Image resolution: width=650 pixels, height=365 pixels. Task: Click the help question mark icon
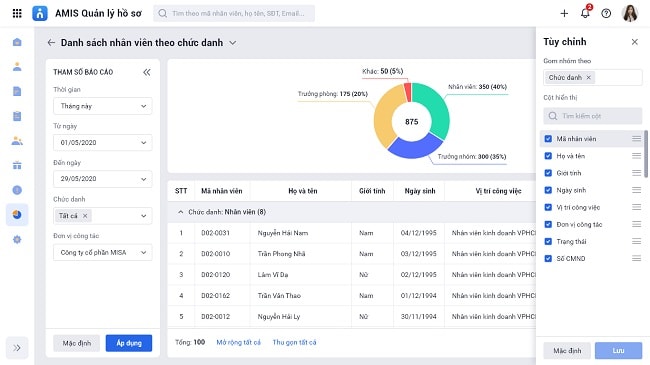tap(606, 13)
